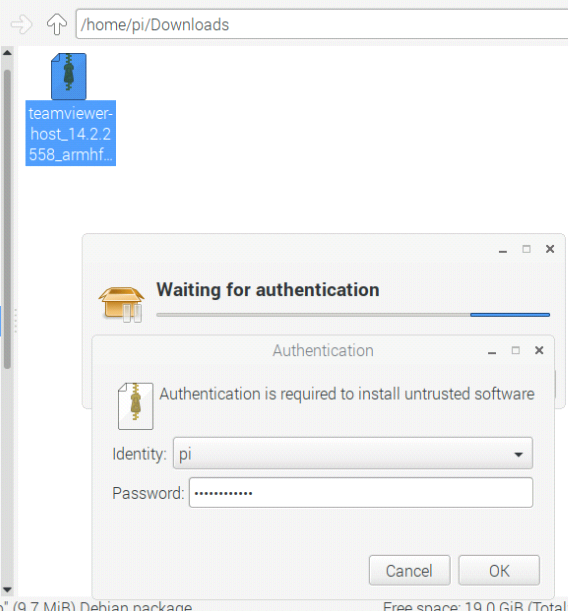This screenshot has height=611, width=568.
Task: Click the forward navigation arrow icon
Action: tap(21, 24)
